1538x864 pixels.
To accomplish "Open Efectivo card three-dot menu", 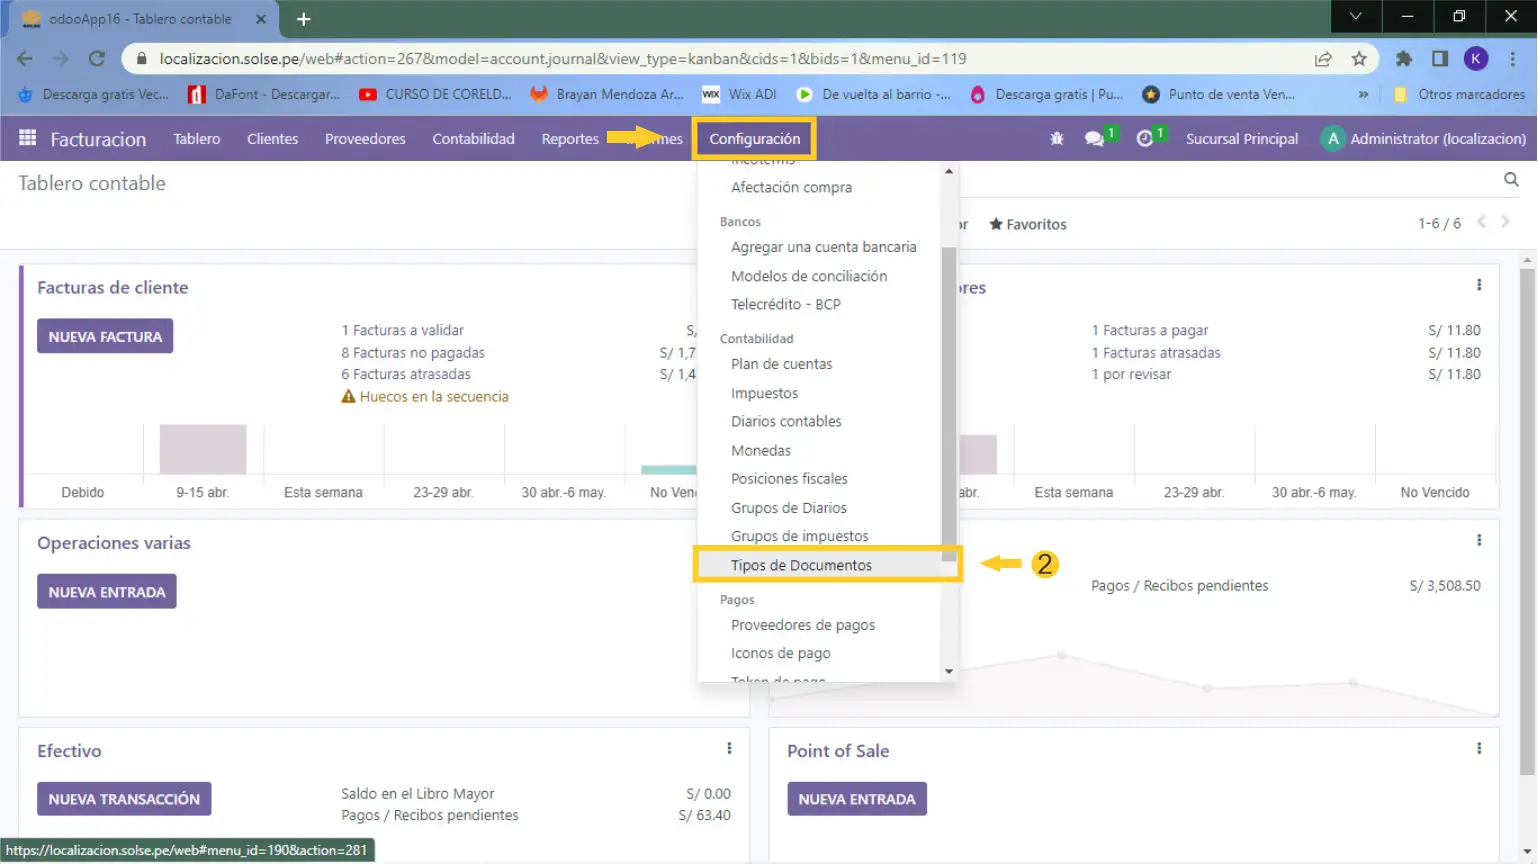I will [729, 748].
